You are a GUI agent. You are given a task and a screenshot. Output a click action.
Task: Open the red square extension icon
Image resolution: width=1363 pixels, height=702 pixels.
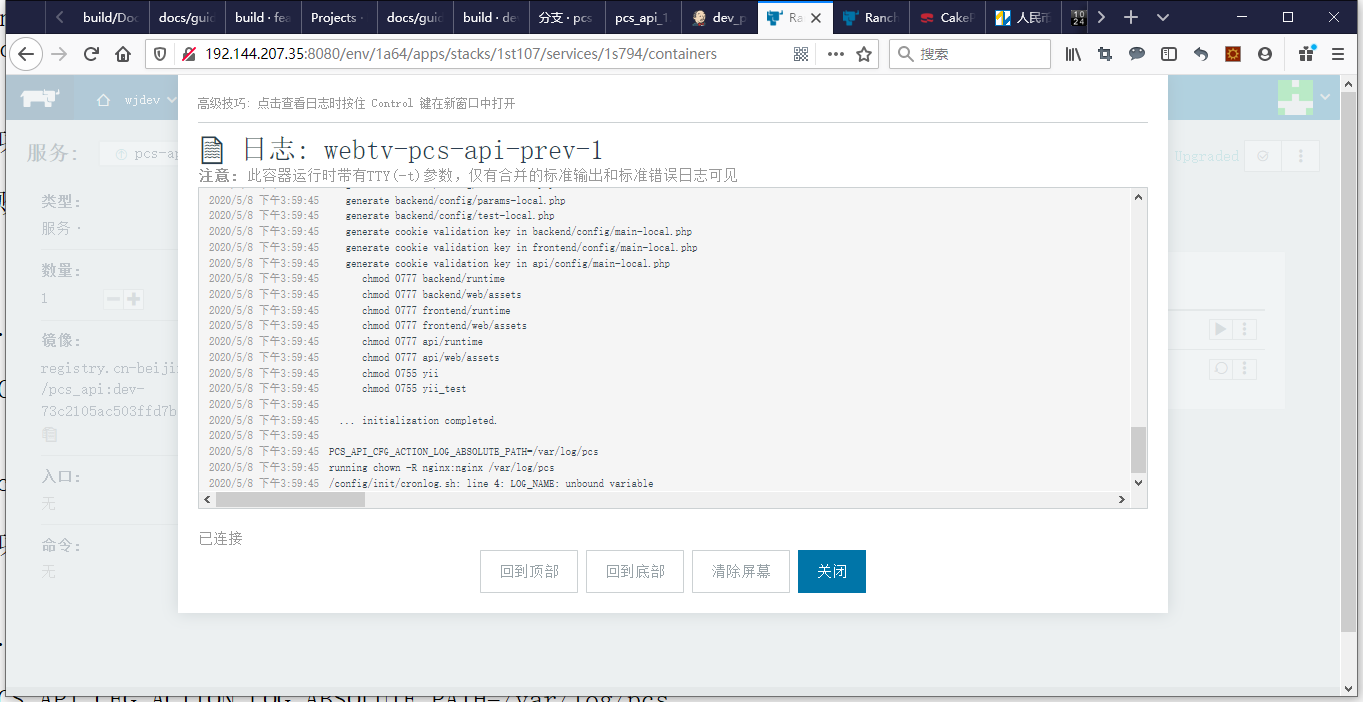tap(1233, 54)
